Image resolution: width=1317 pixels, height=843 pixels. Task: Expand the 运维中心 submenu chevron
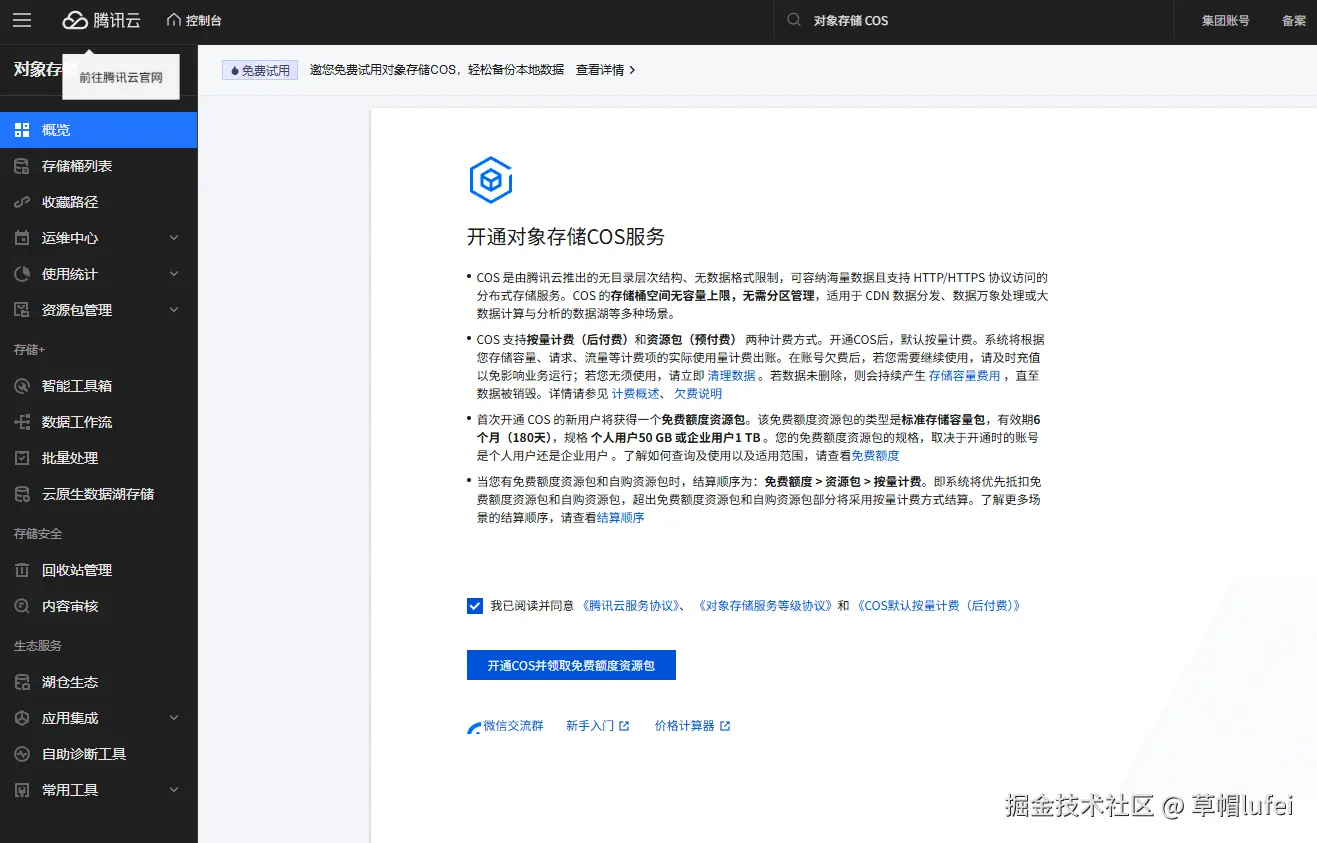point(174,238)
